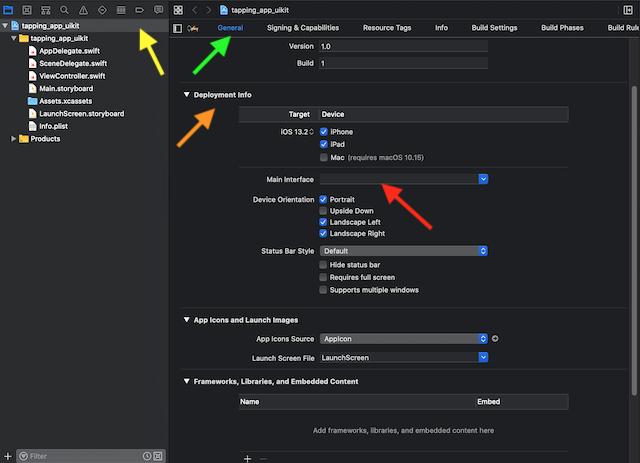Go forward in editor history
Viewport: 640px width, 463px height.
[209, 10]
